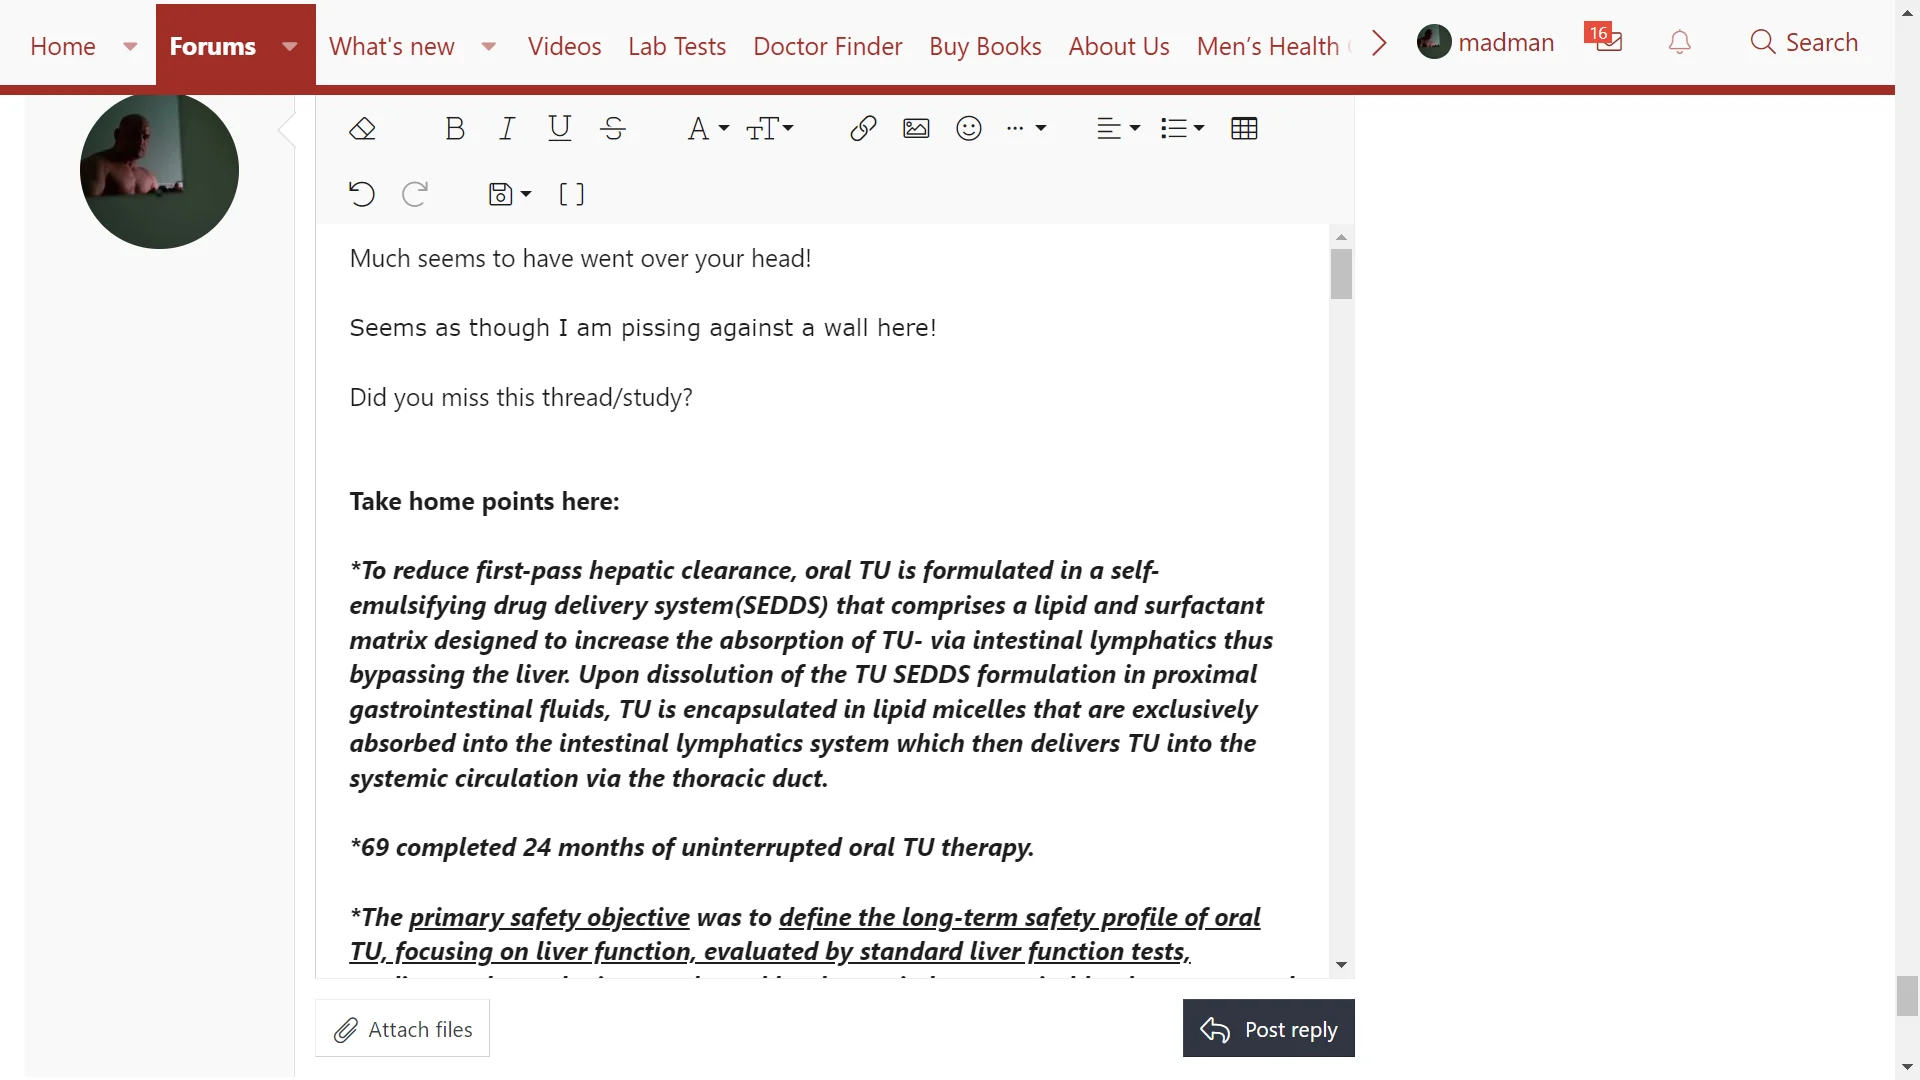Expand the more options ellipsis menu
Viewport: 1920px width, 1080px height.
tap(1026, 129)
